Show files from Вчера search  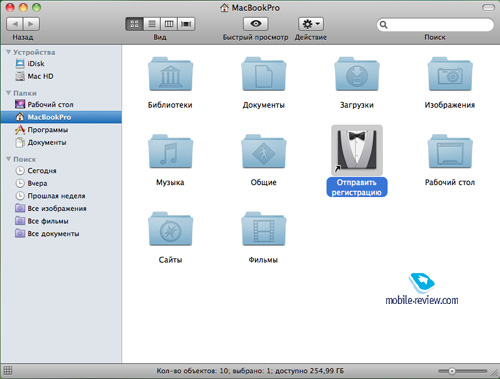point(61,183)
